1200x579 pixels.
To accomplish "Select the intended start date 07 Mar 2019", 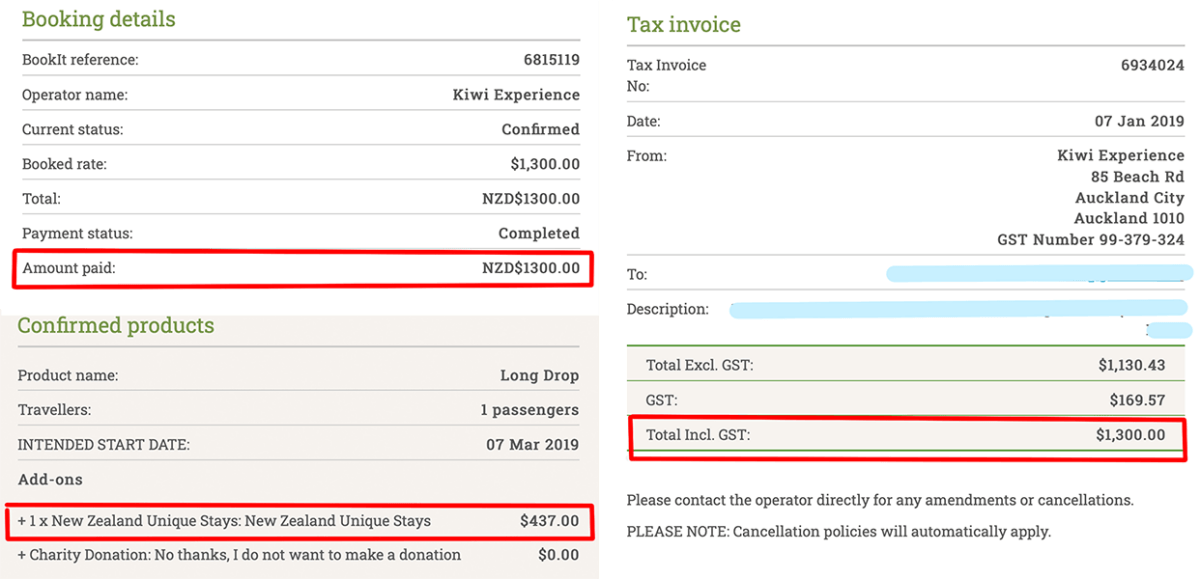I will pyautogui.click(x=530, y=442).
